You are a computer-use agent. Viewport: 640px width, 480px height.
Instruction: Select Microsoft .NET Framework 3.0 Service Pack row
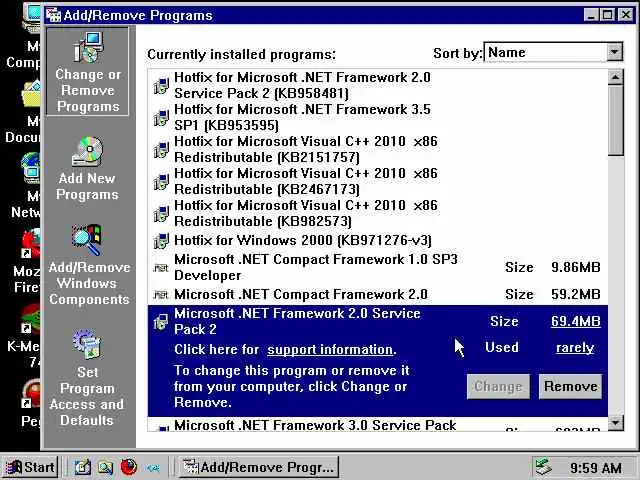coord(378,424)
